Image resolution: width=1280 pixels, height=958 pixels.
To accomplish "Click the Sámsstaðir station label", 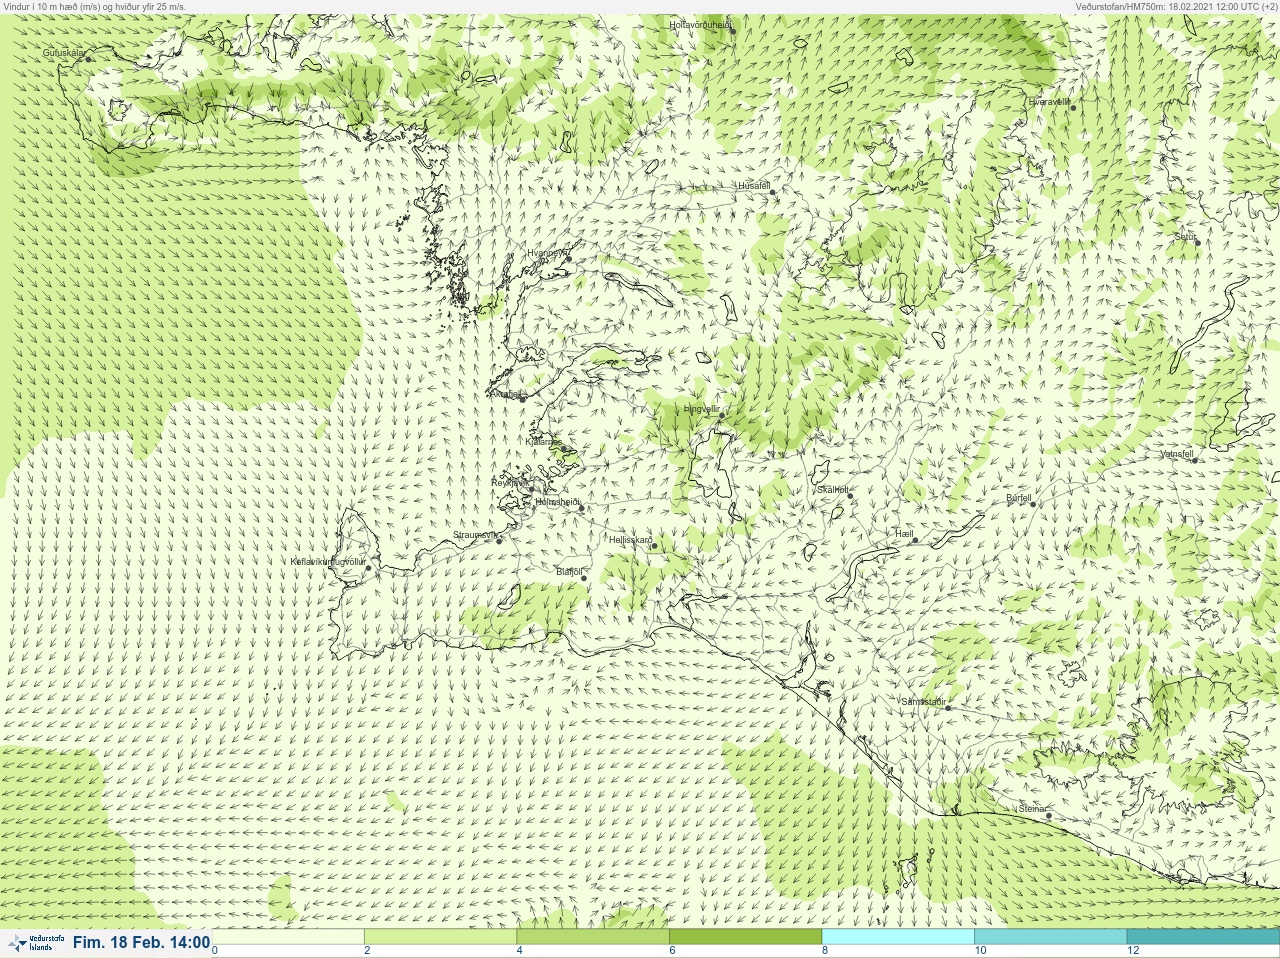I will 923,702.
